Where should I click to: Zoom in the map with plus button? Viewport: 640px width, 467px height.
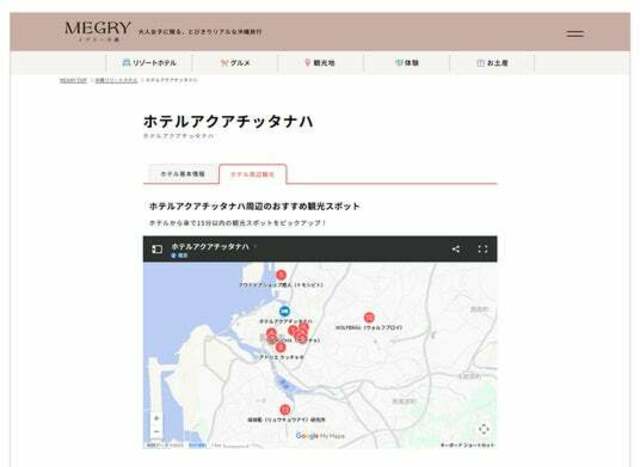157,418
